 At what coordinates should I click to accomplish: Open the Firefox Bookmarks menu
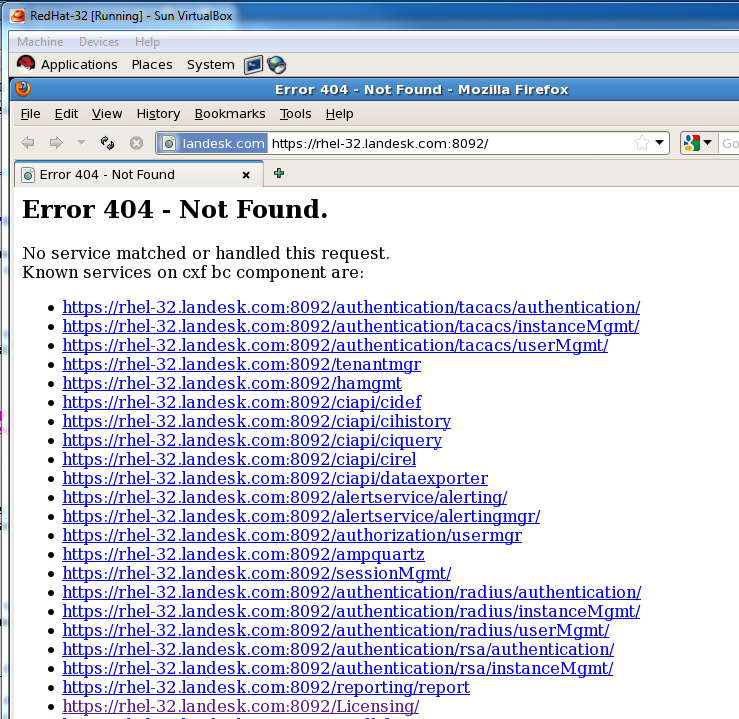[x=230, y=114]
